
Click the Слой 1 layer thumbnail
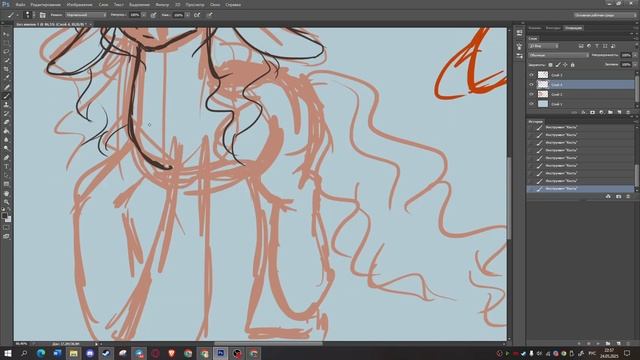[543, 104]
